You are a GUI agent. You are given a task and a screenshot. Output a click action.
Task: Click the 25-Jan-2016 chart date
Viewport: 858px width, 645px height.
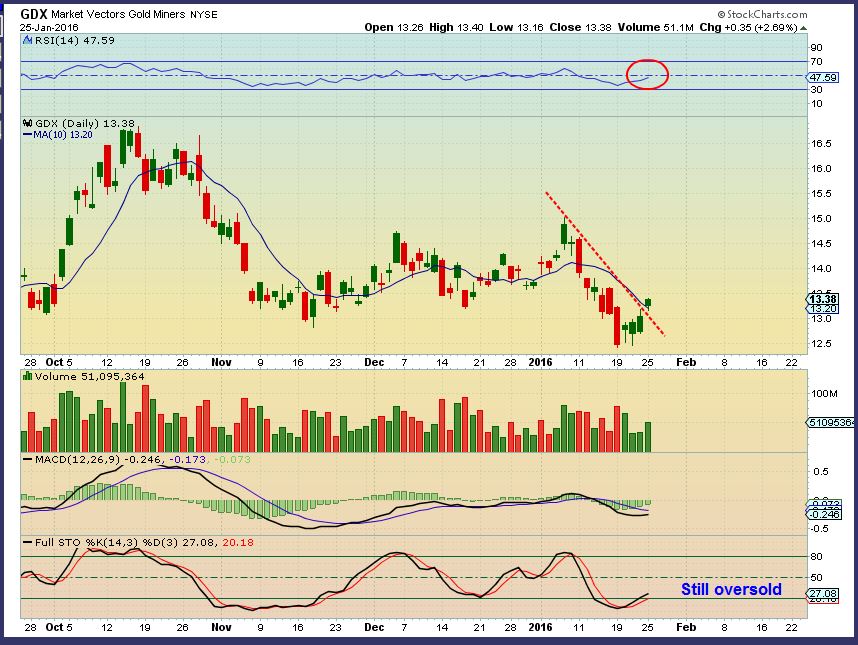(x=49, y=27)
